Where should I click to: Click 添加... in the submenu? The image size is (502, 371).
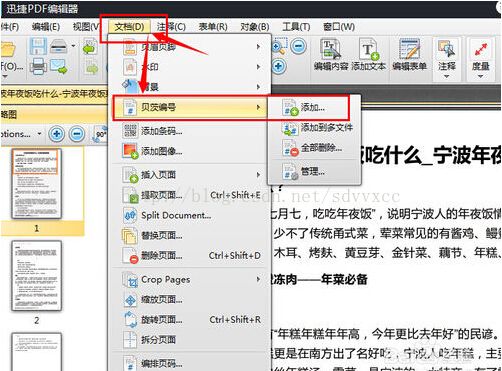(314, 107)
